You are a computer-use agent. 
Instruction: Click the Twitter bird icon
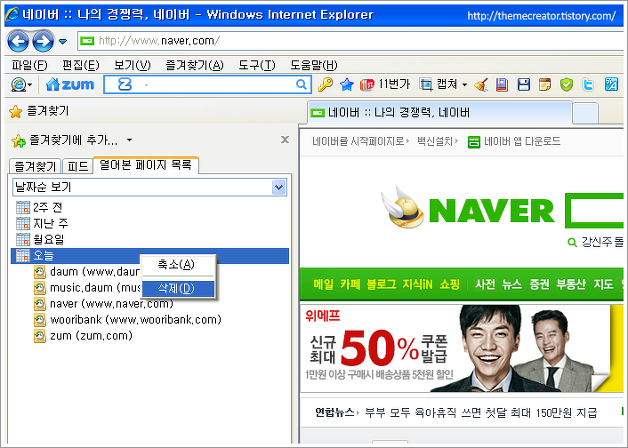(x=588, y=84)
